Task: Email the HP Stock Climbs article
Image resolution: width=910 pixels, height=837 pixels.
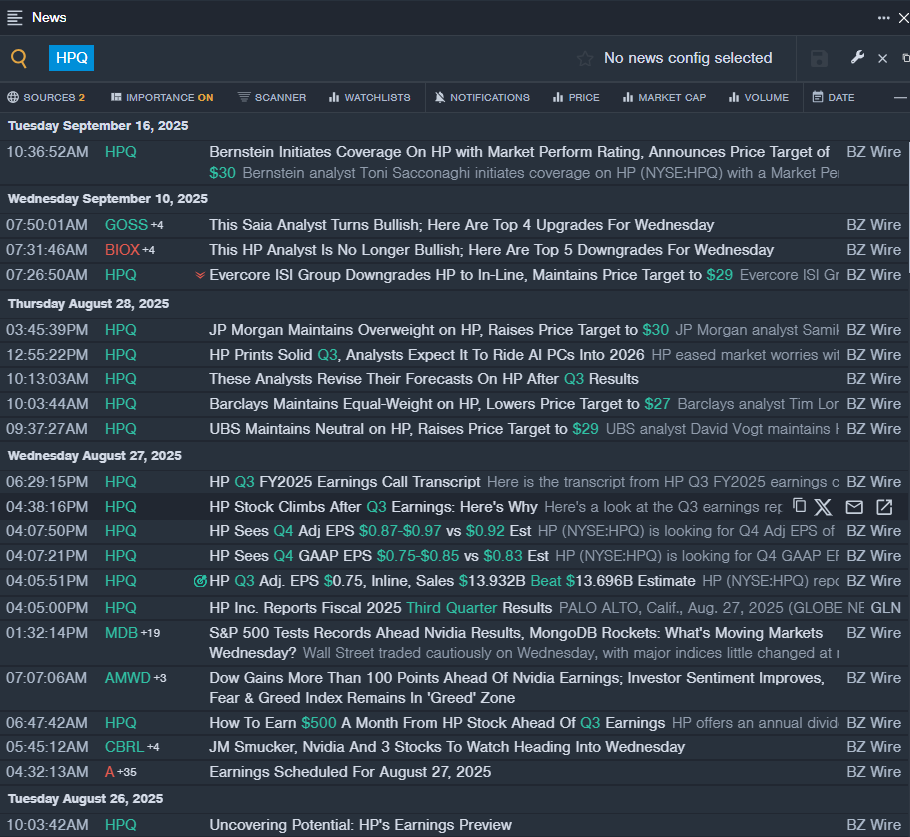Action: click(854, 507)
